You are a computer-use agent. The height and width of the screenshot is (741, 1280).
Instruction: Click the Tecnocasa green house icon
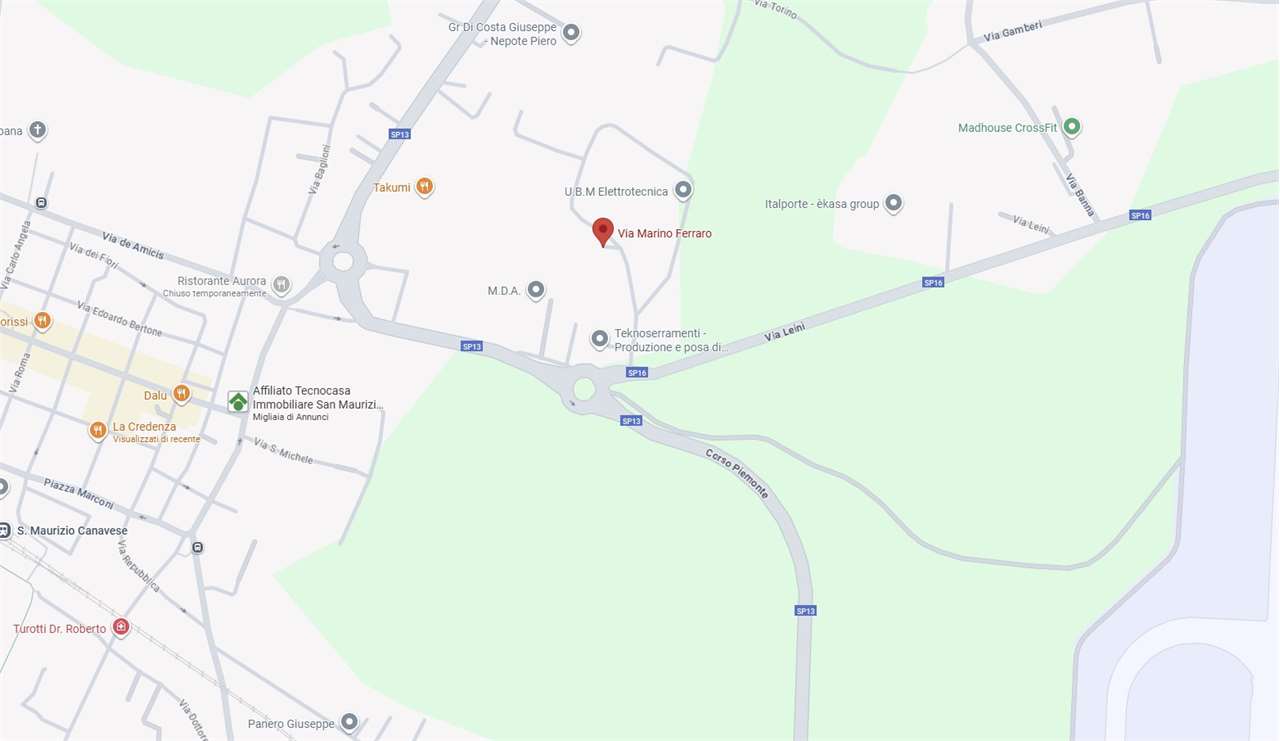pos(238,402)
